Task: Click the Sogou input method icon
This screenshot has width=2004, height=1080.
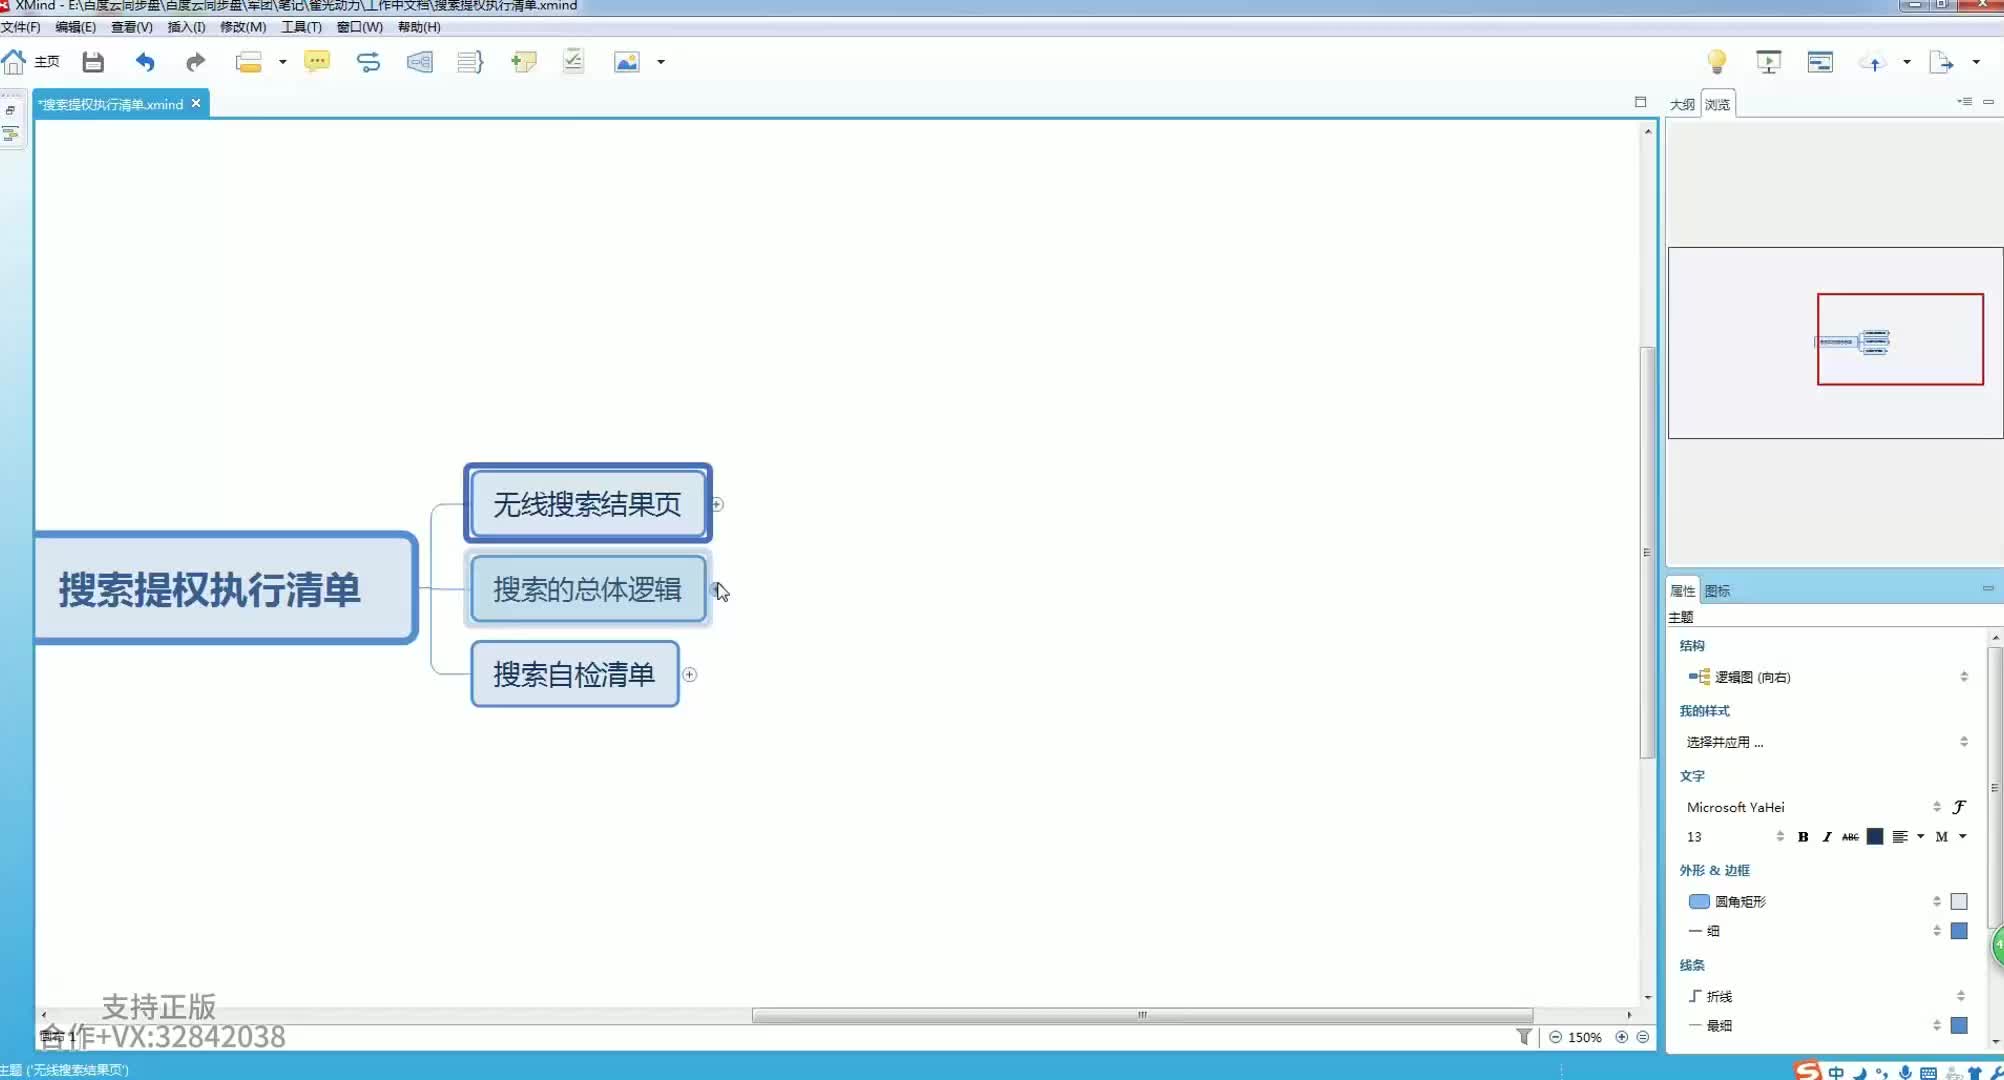Action: click(1808, 1071)
